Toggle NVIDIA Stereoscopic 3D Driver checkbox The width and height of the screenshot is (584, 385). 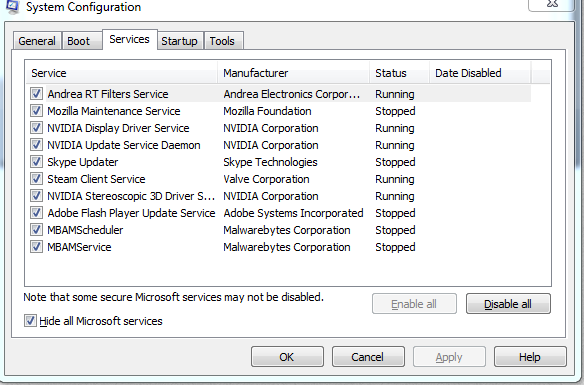36,196
